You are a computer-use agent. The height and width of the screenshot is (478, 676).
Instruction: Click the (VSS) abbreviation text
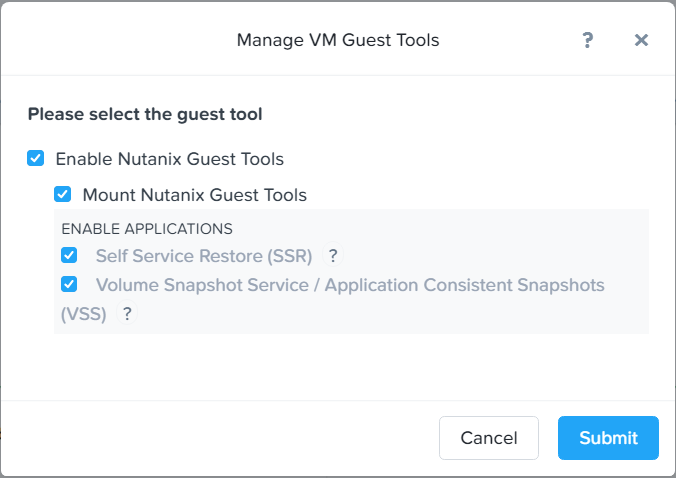pos(84,314)
